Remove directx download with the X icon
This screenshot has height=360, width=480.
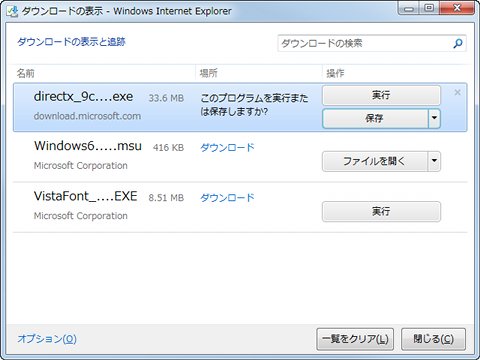457,92
